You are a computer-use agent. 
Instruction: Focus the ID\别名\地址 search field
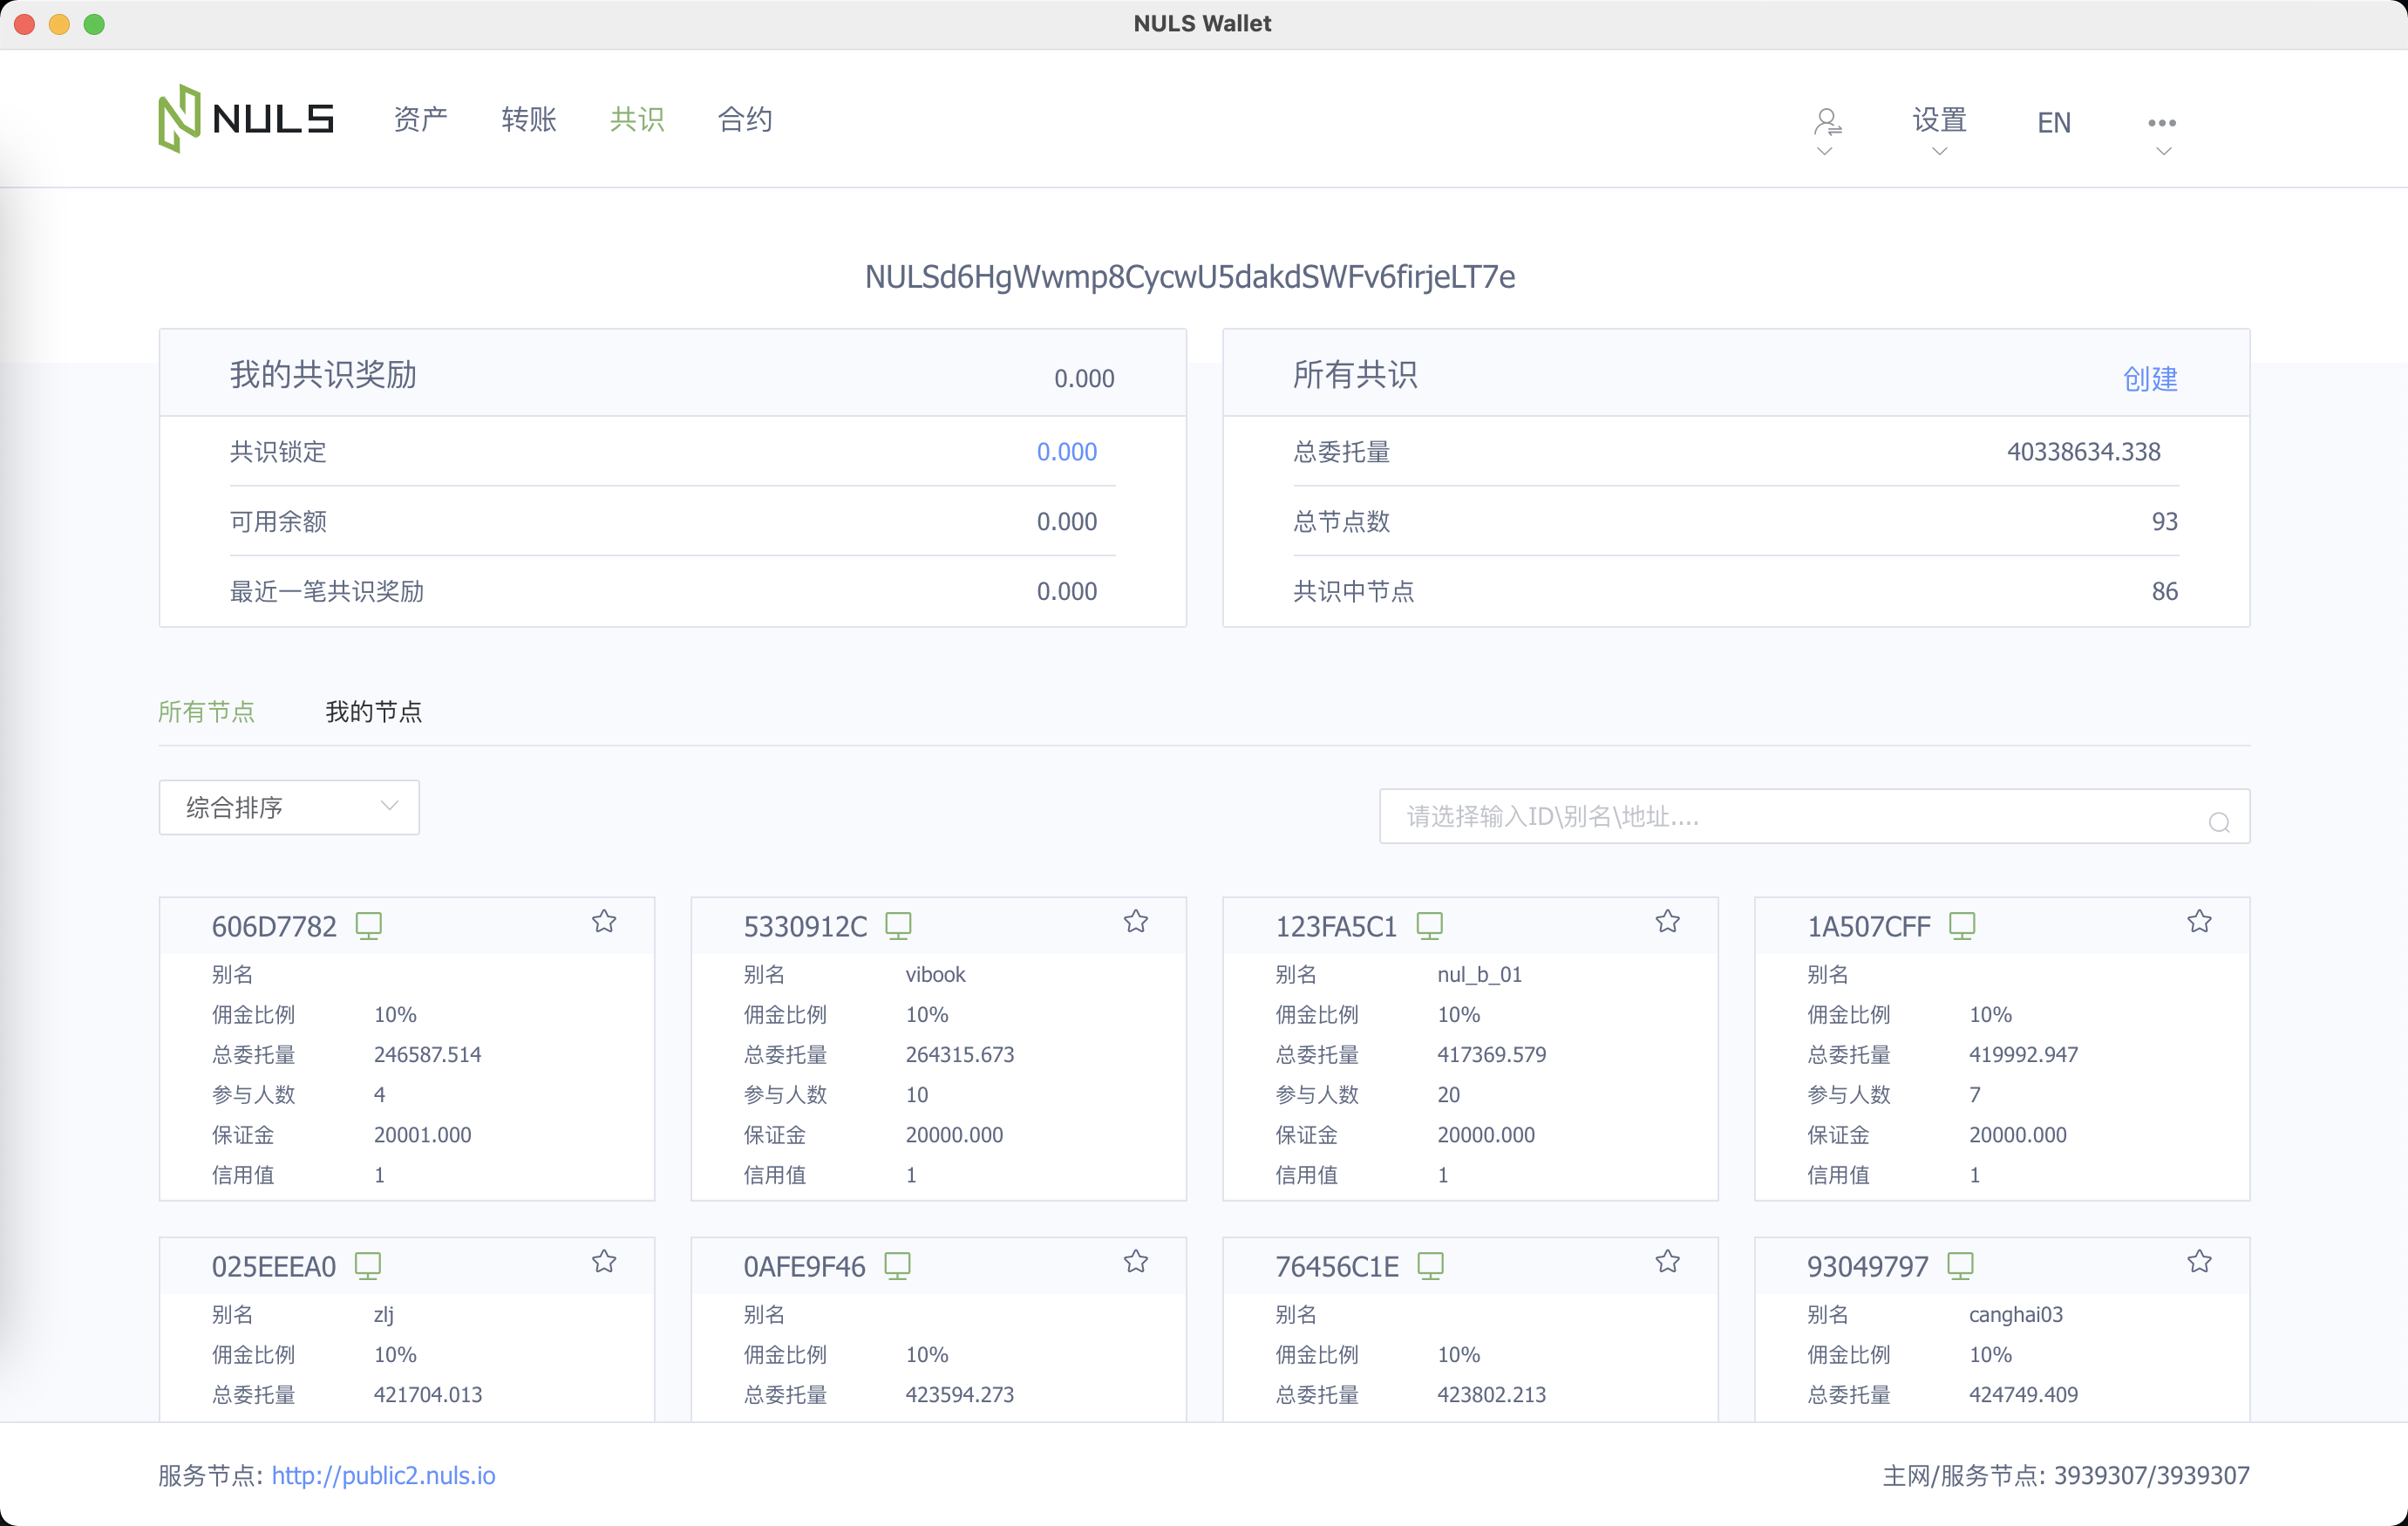pyautogui.click(x=1814, y=816)
